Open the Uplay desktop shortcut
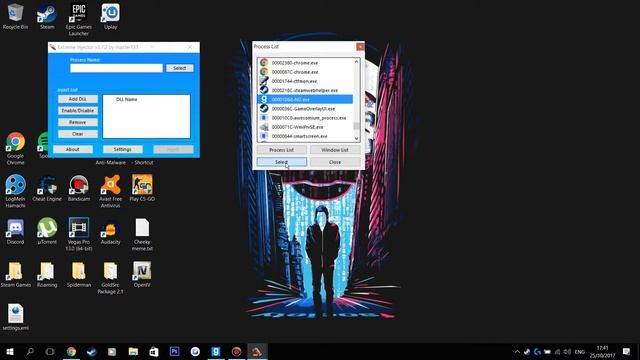Viewport: 640px width, 360px height. [x=110, y=16]
